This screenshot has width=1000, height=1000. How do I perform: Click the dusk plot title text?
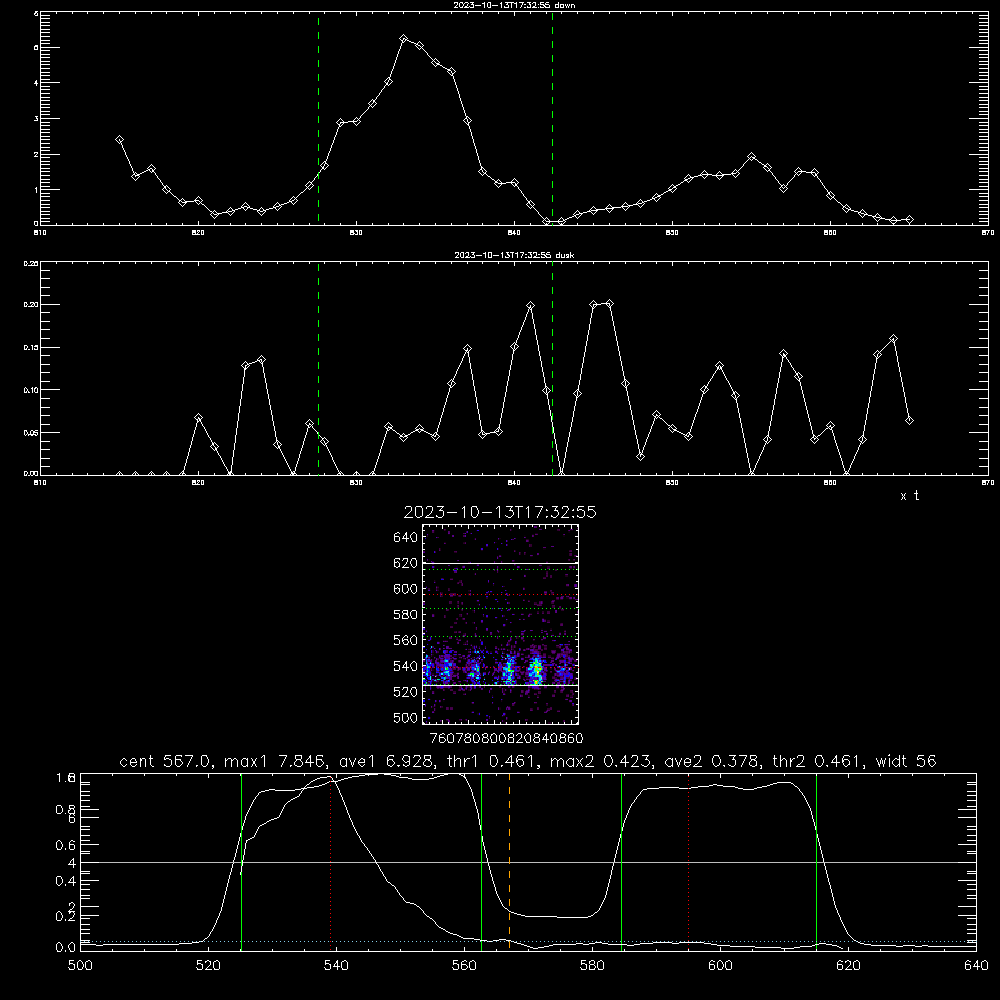(514, 255)
